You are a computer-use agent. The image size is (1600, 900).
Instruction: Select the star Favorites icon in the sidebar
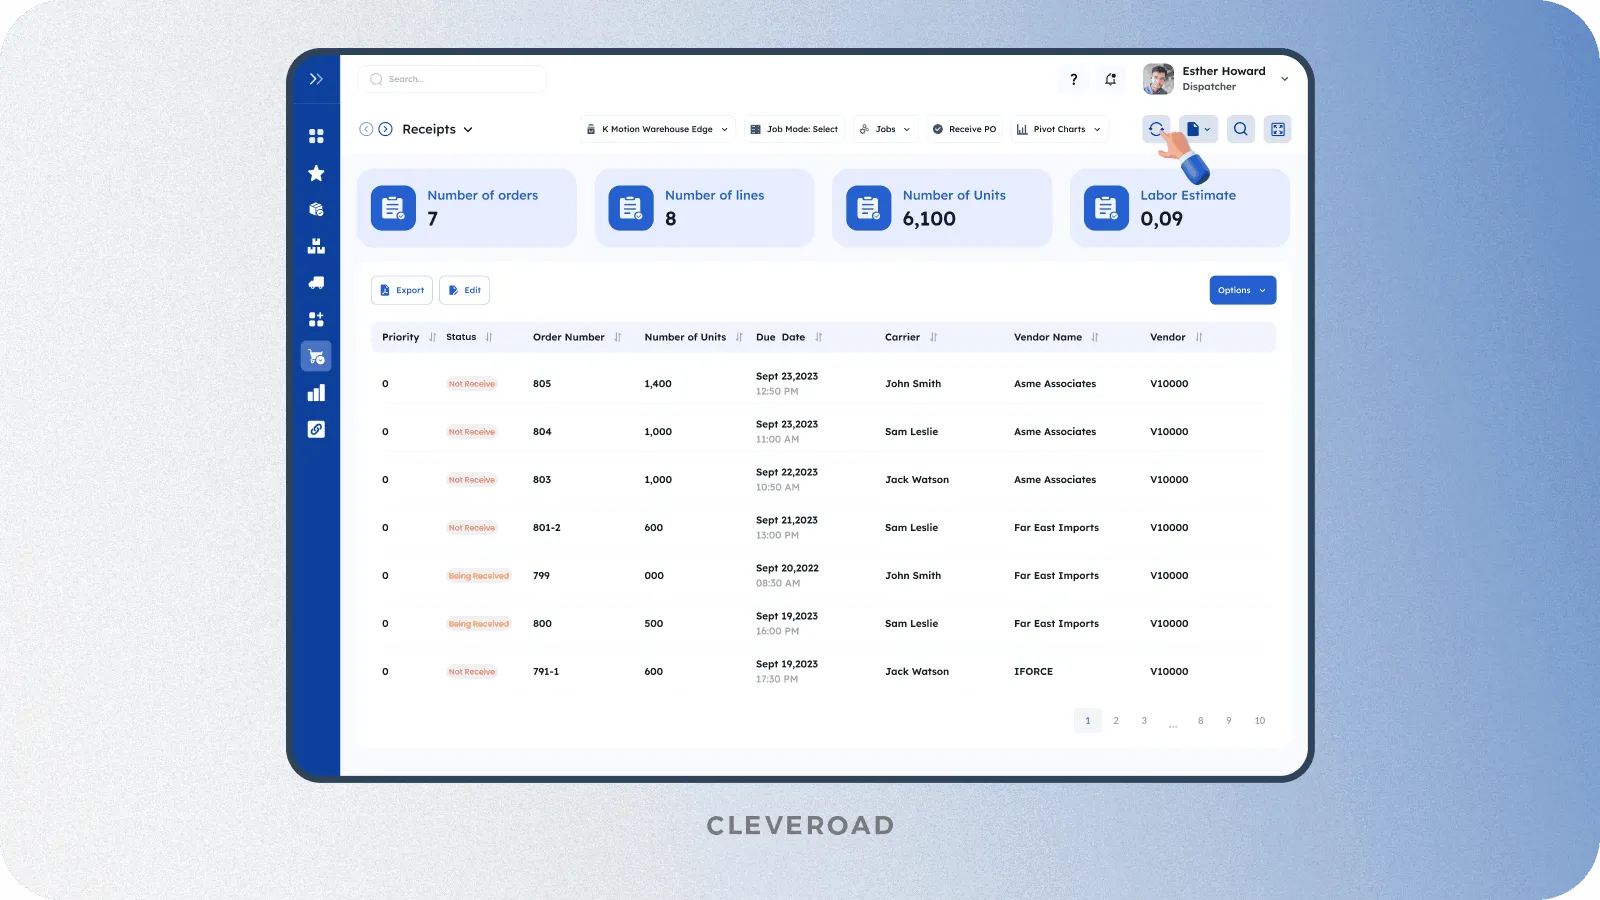click(x=316, y=172)
